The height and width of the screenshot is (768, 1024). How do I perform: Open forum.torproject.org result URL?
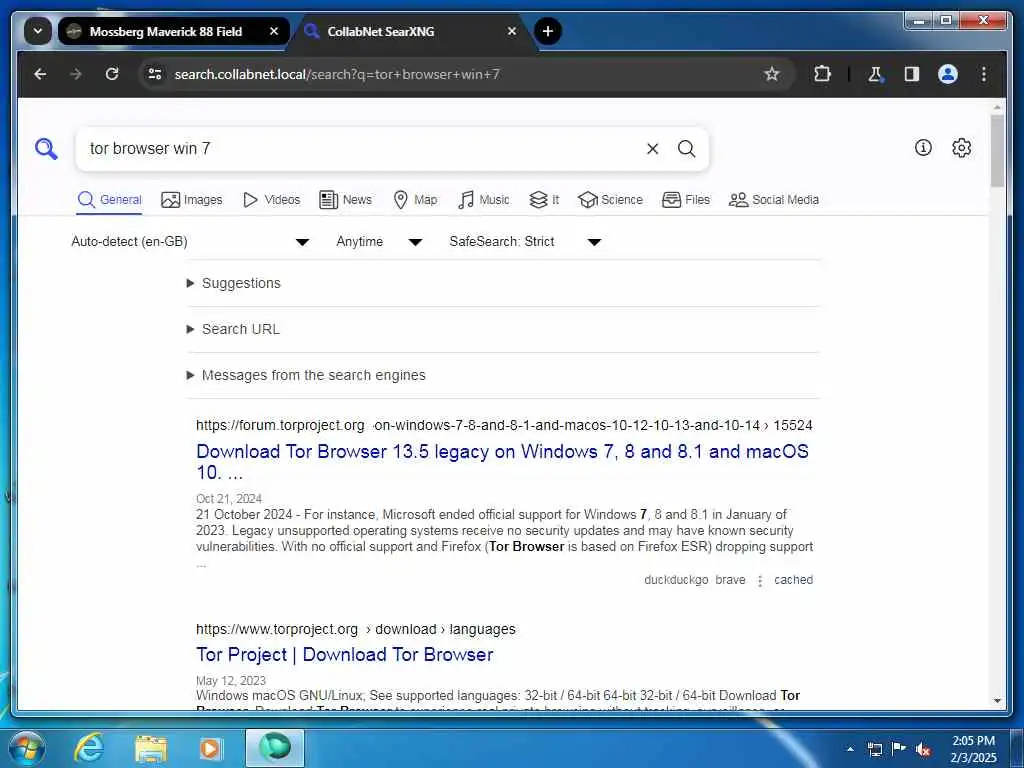[x=504, y=426]
